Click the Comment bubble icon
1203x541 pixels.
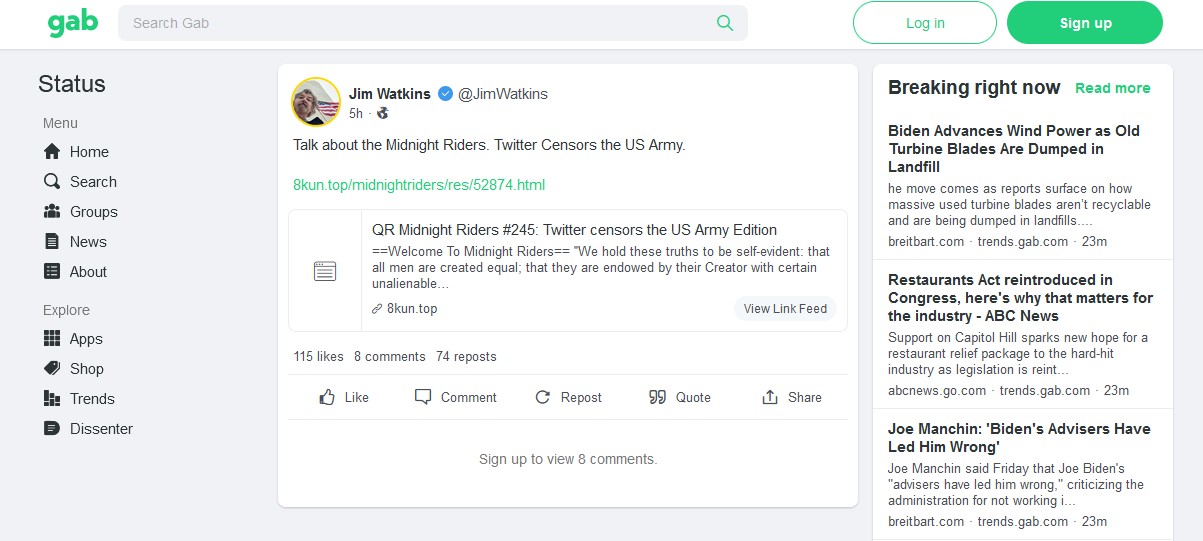click(423, 397)
